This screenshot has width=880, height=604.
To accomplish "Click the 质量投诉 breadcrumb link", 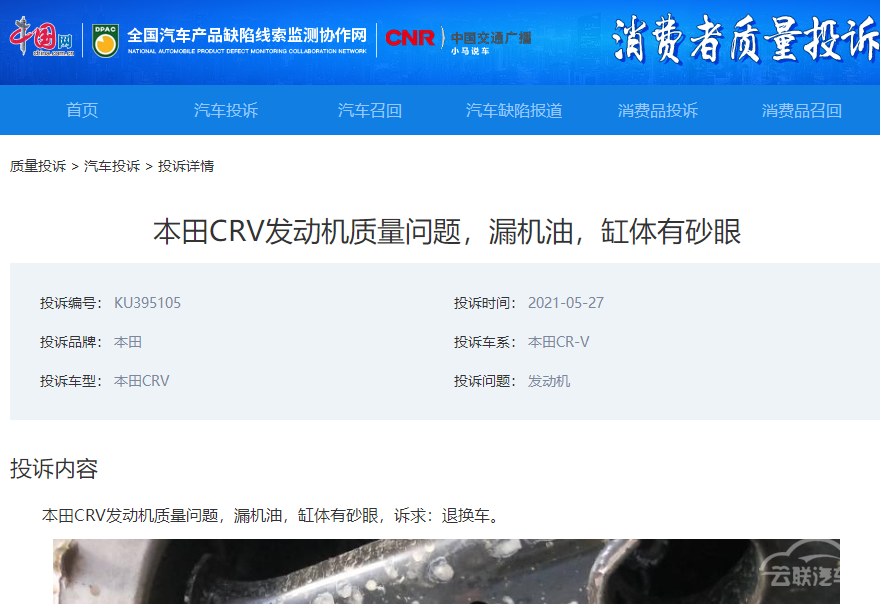I will pyautogui.click(x=38, y=166).
